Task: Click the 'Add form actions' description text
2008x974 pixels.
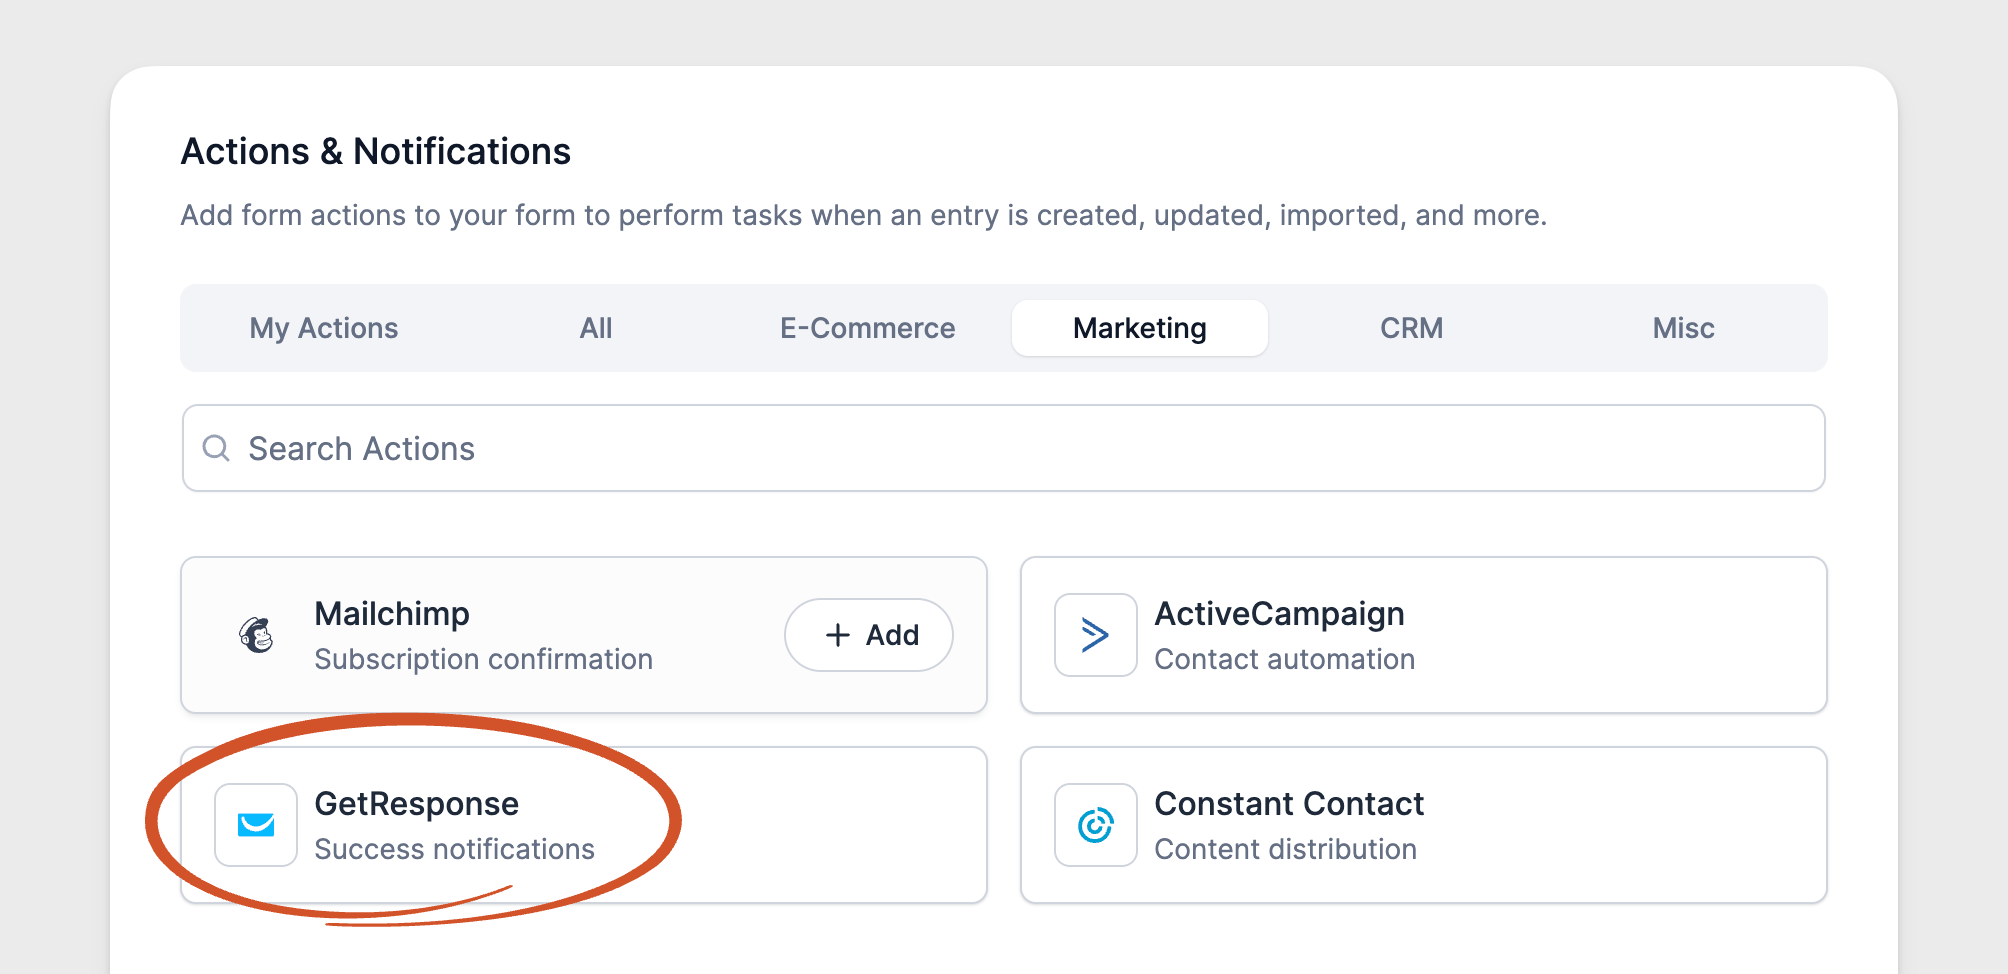Action: pyautogui.click(x=864, y=215)
